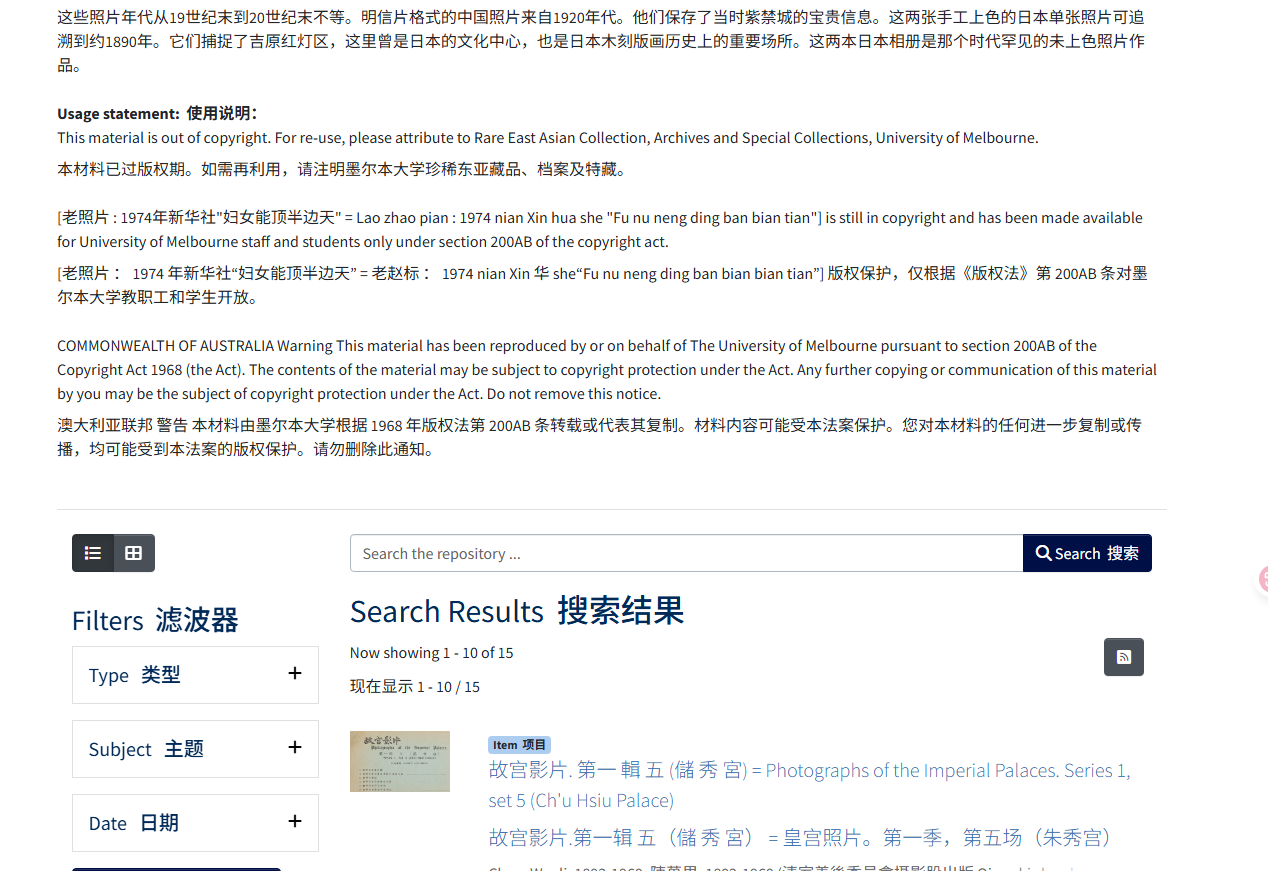Click the magnifying glass search icon
The image size is (1268, 871).
pos(1043,553)
